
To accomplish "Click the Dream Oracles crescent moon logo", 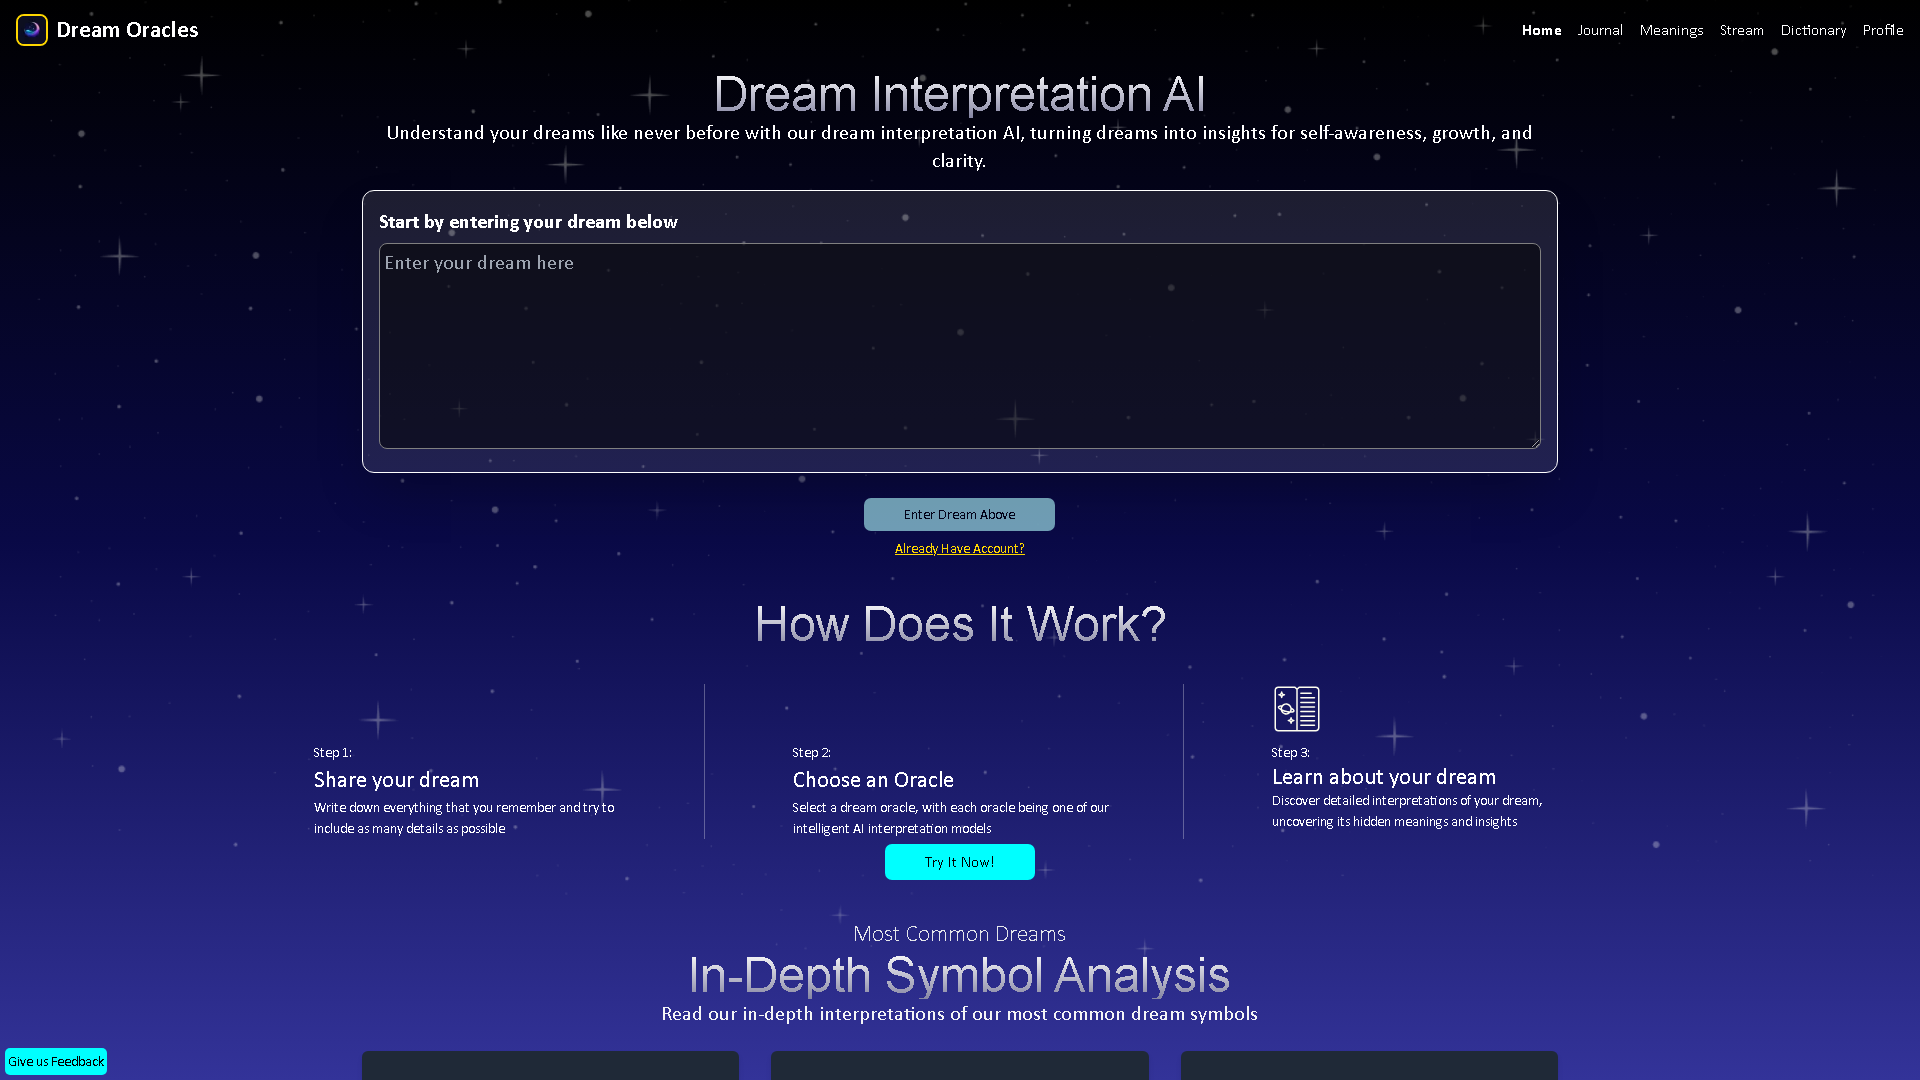I will [x=31, y=29].
